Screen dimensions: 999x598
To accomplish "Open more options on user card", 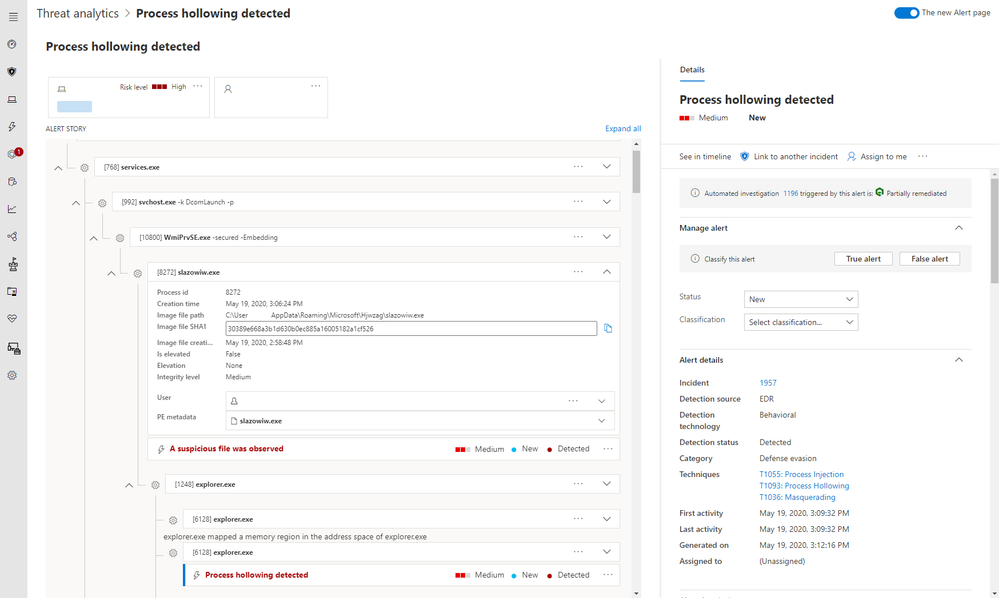I will 315,86.
